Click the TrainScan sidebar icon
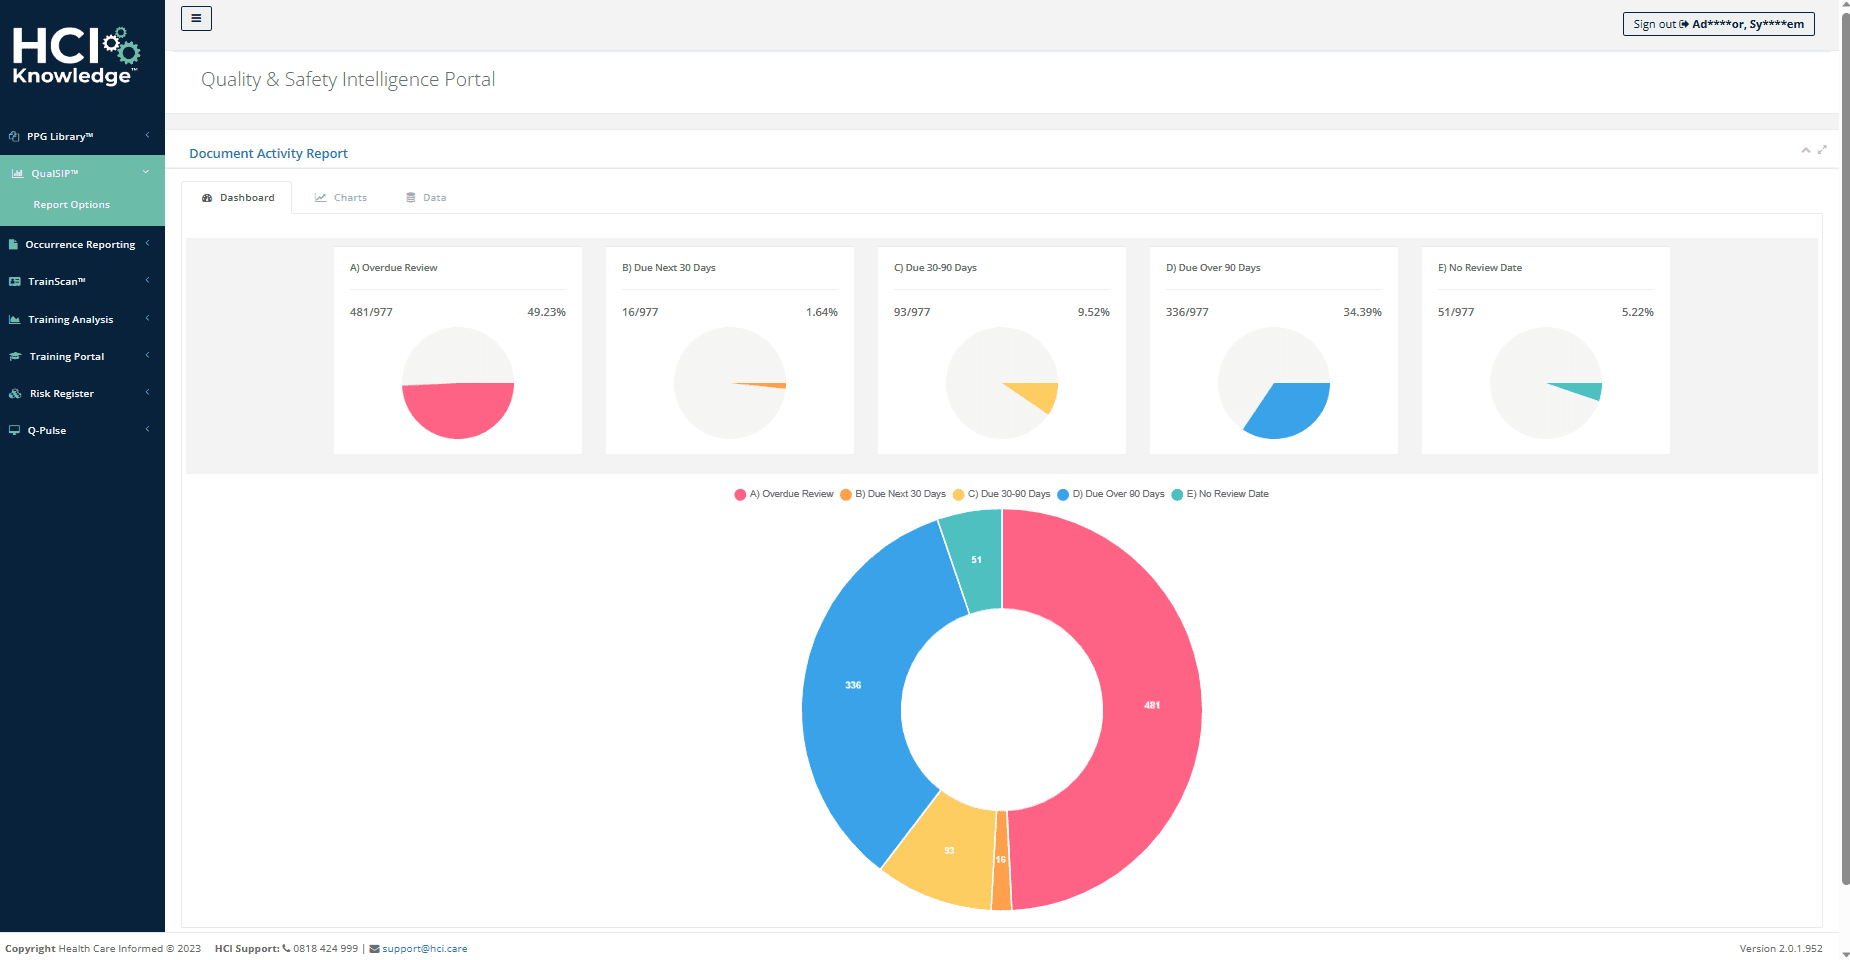 pyautogui.click(x=15, y=282)
